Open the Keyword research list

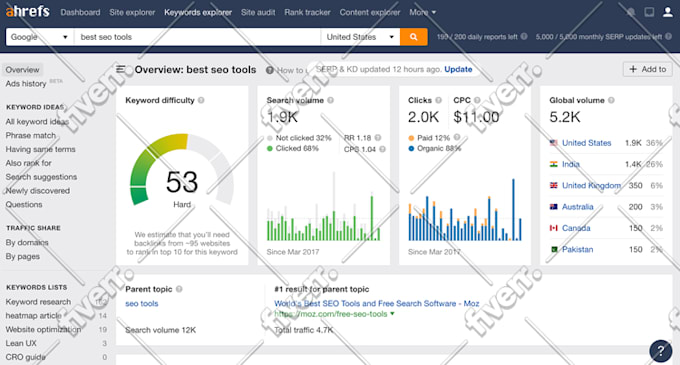click(x=38, y=302)
